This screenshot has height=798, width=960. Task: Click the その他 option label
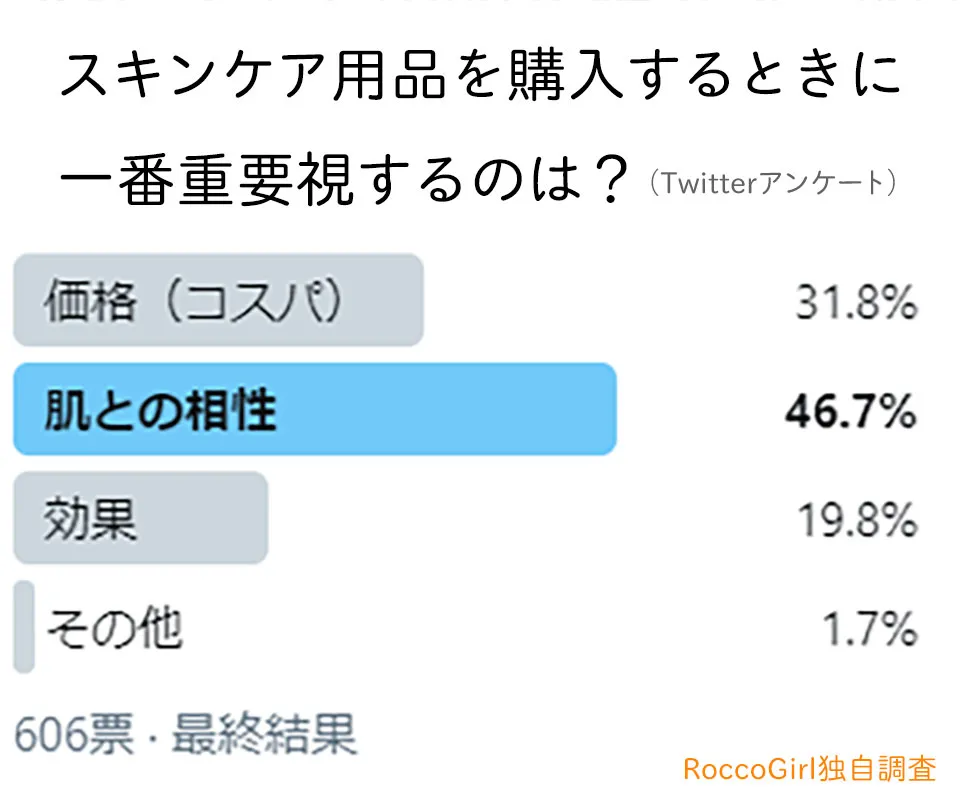(x=115, y=628)
